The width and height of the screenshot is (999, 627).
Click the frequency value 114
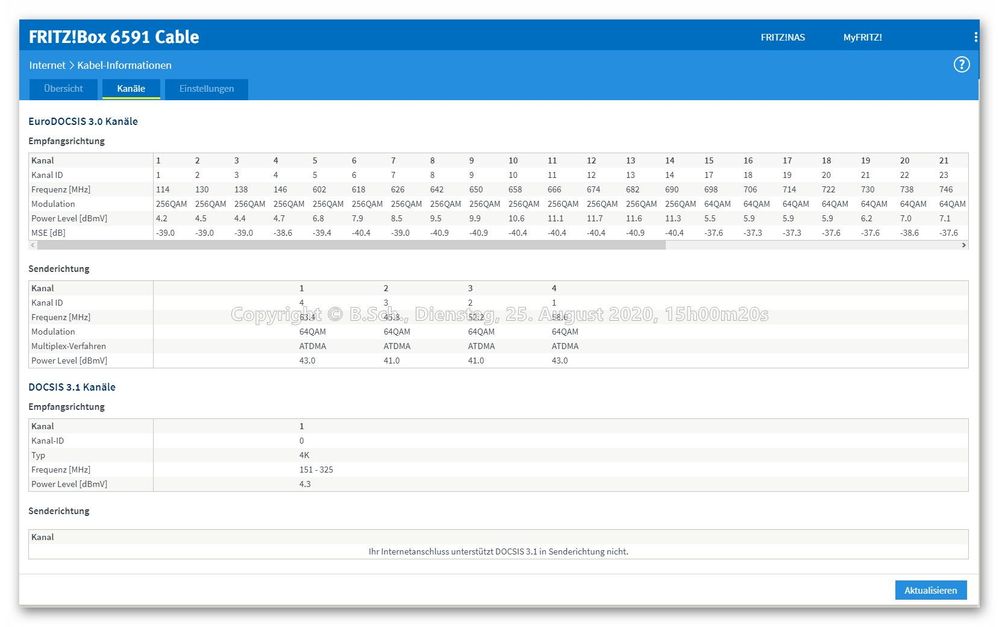(162, 189)
